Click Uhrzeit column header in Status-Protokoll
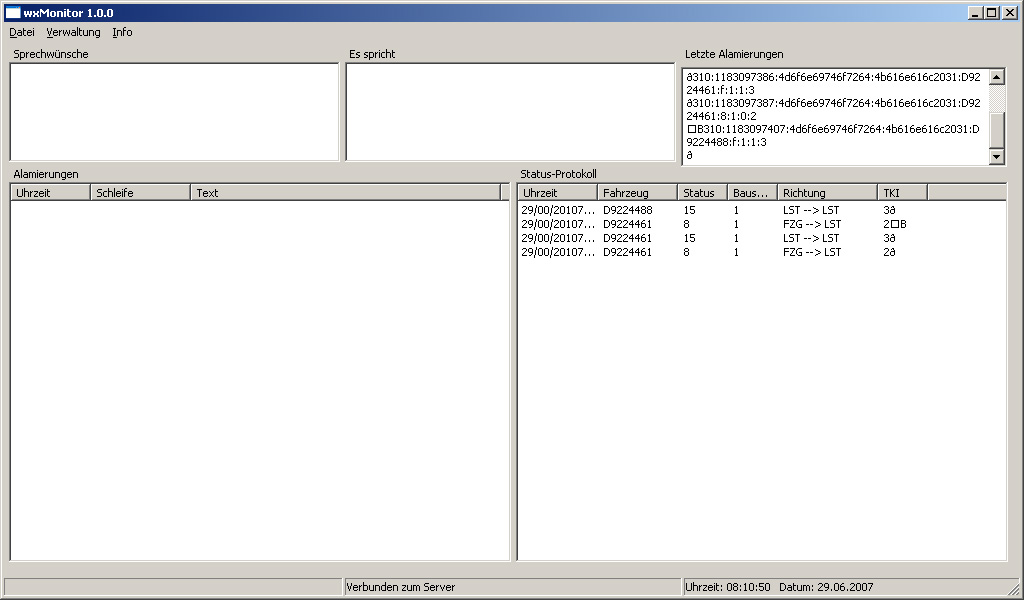The height and width of the screenshot is (600, 1024). coord(557,193)
